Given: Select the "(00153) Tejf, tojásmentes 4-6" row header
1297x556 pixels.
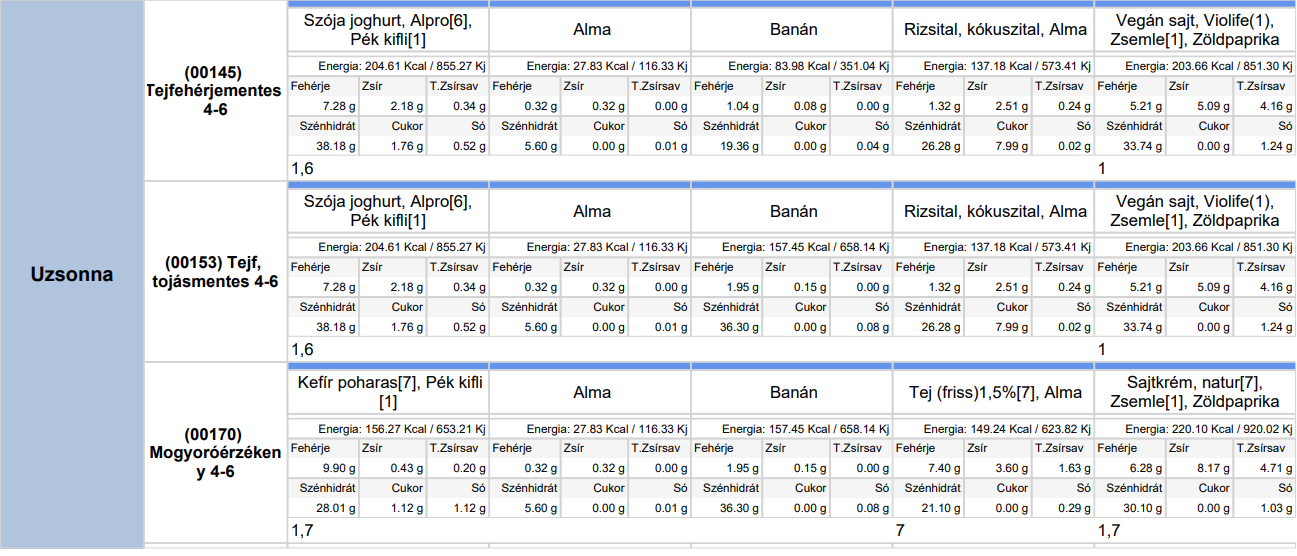Looking at the screenshot, I should [213, 272].
